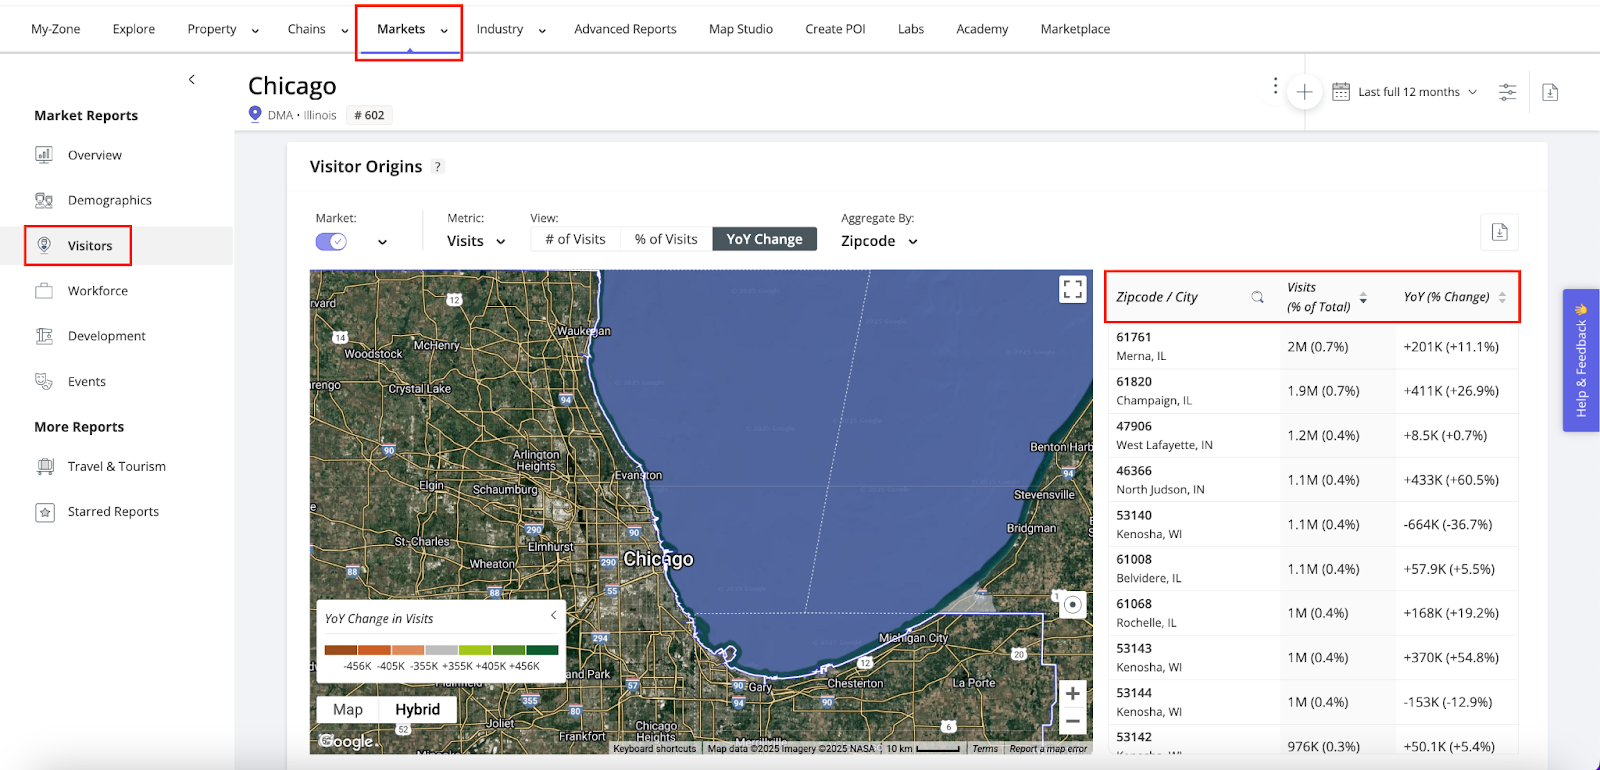Select the Visitors sidebar icon

44,245
